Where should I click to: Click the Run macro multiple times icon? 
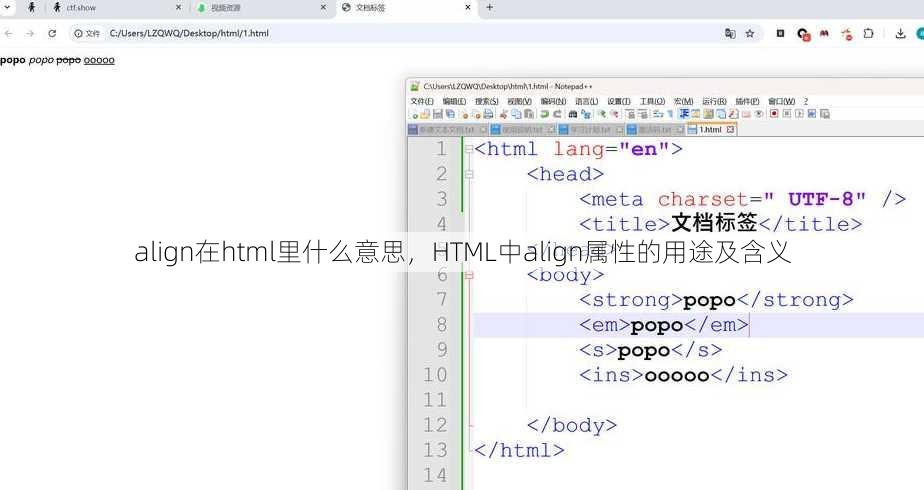(811, 114)
